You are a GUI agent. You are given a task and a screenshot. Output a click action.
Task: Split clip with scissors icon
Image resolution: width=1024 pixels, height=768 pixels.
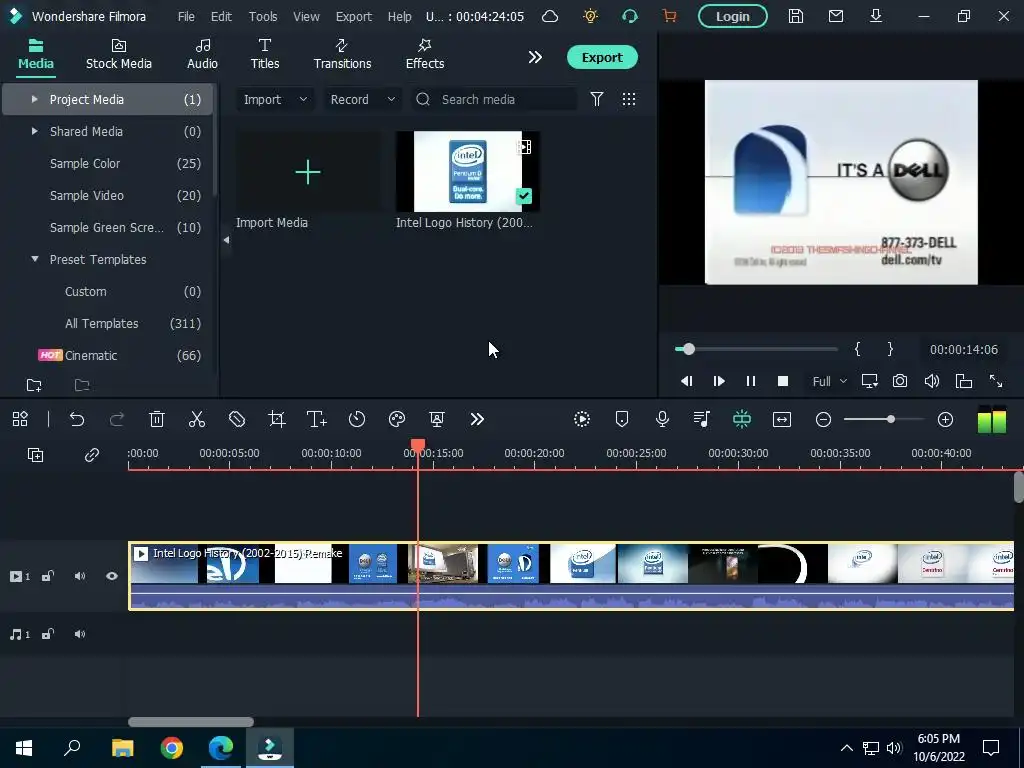[x=197, y=419]
